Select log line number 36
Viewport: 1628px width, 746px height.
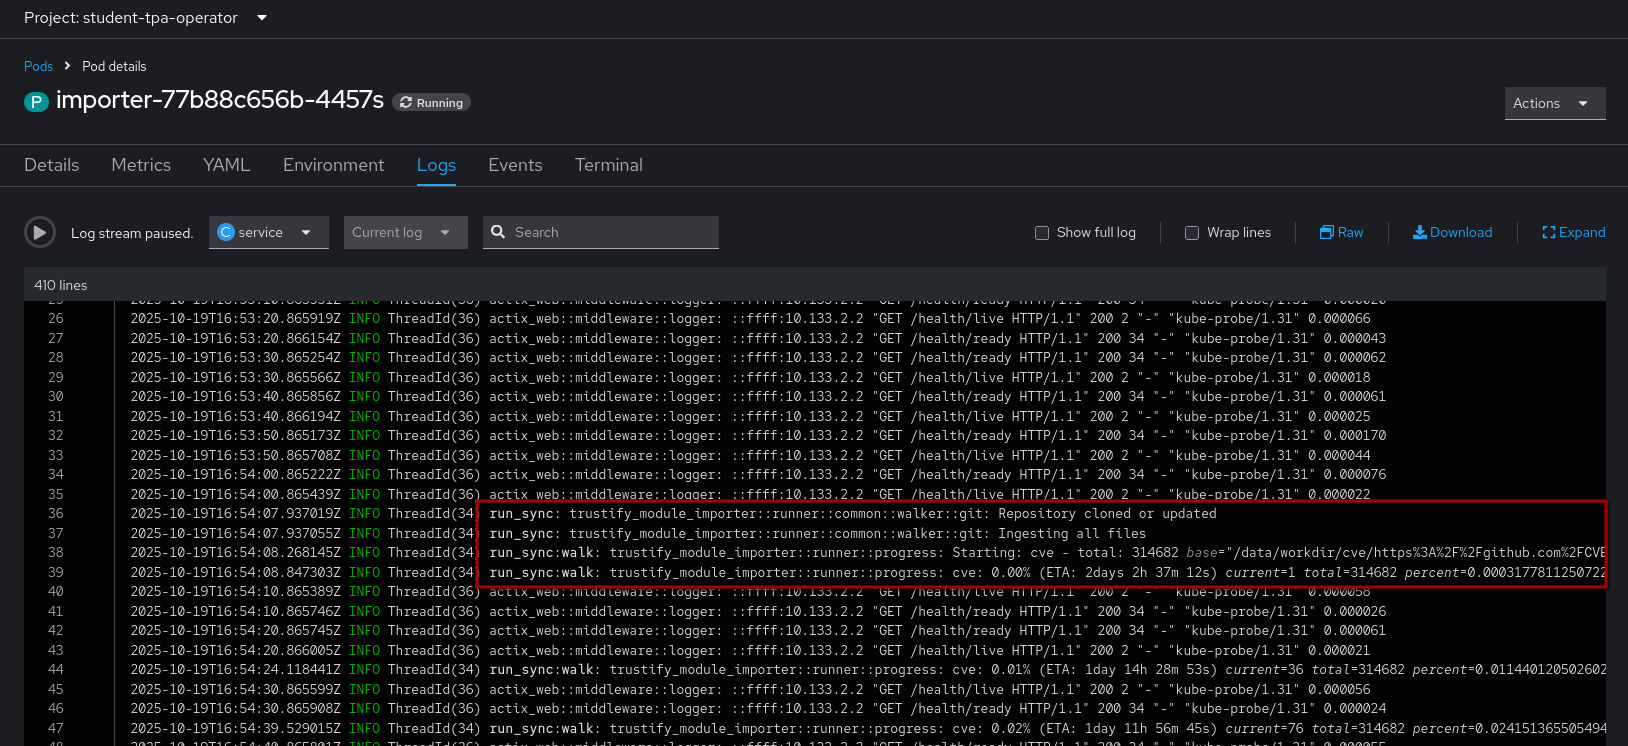click(56, 513)
